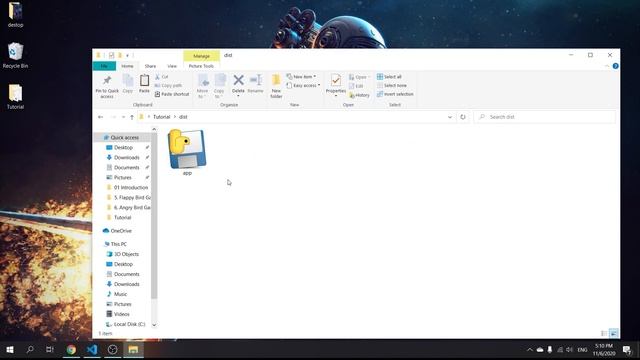Open 3D Objects under This PC

(126, 254)
